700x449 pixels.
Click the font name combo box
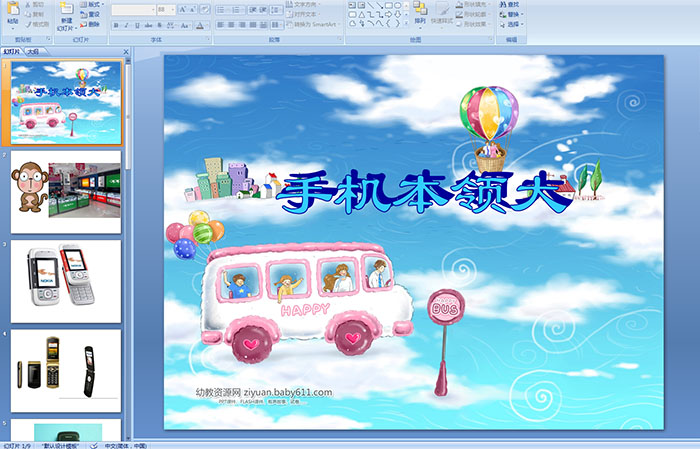pos(133,10)
